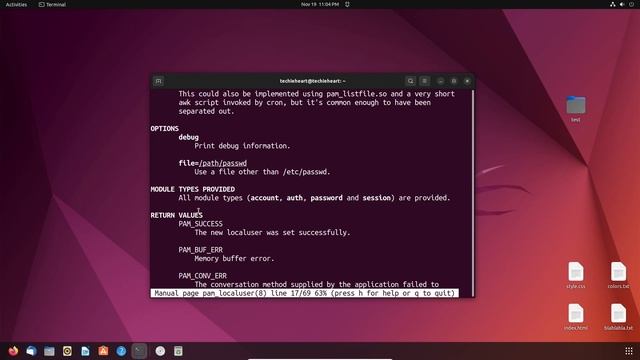Open LibreOffice Writer from the dock

click(x=85, y=351)
